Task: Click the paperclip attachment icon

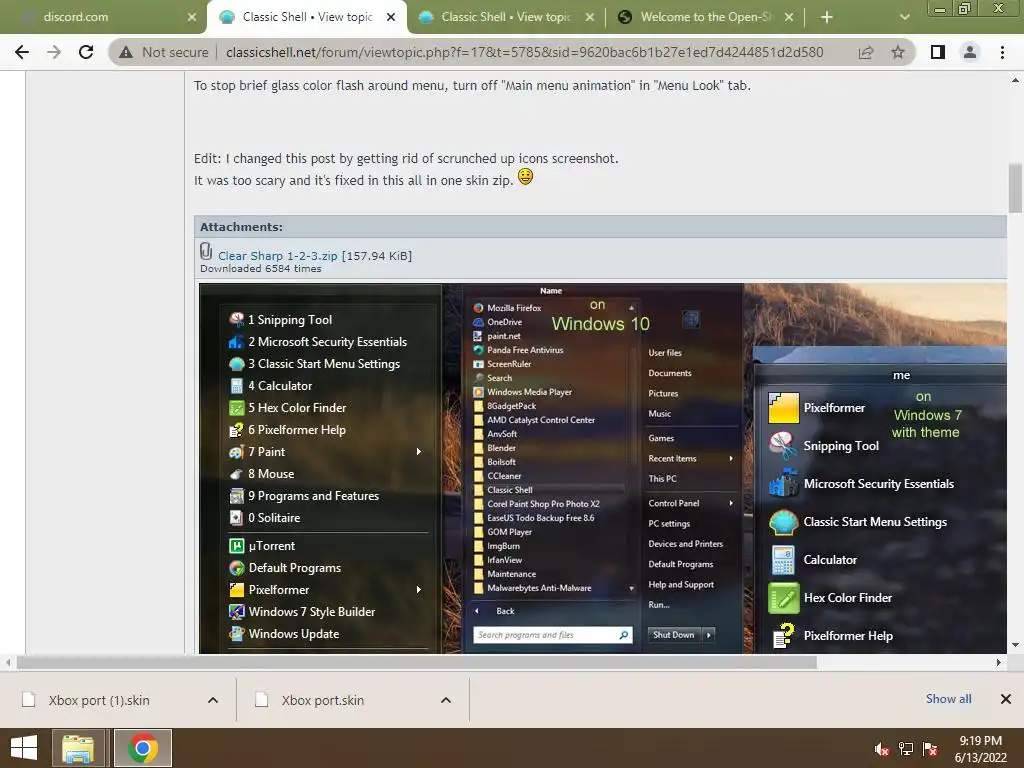Action: coord(206,251)
